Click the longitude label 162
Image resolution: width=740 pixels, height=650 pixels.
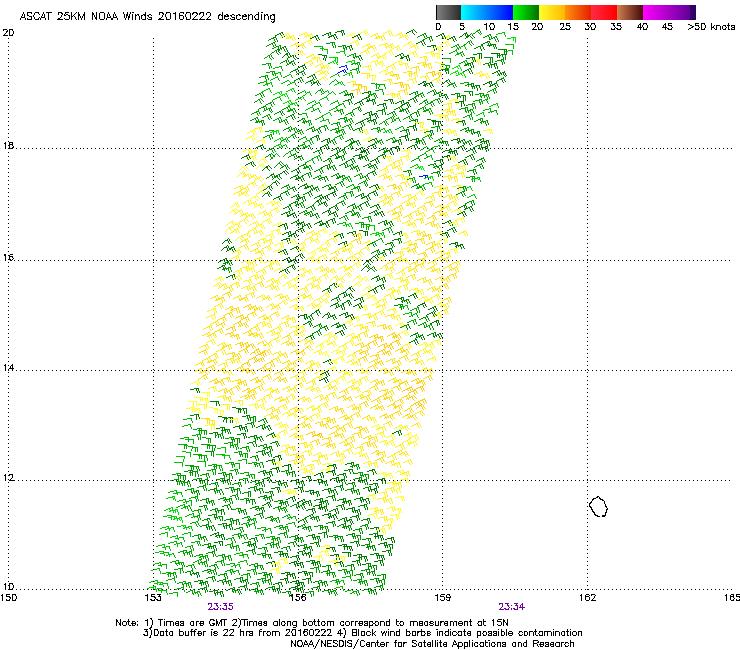[x=588, y=598]
